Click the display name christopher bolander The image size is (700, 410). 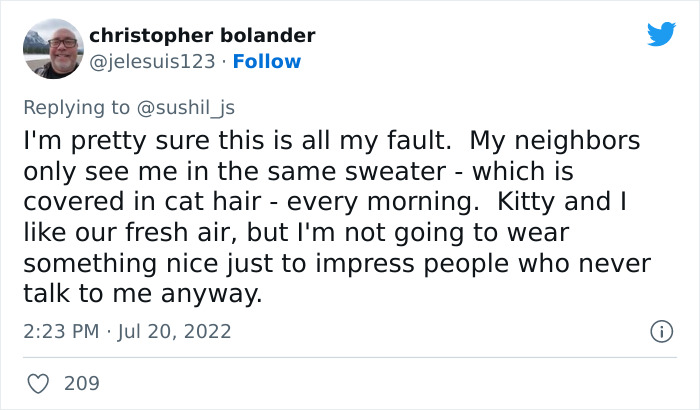click(202, 36)
